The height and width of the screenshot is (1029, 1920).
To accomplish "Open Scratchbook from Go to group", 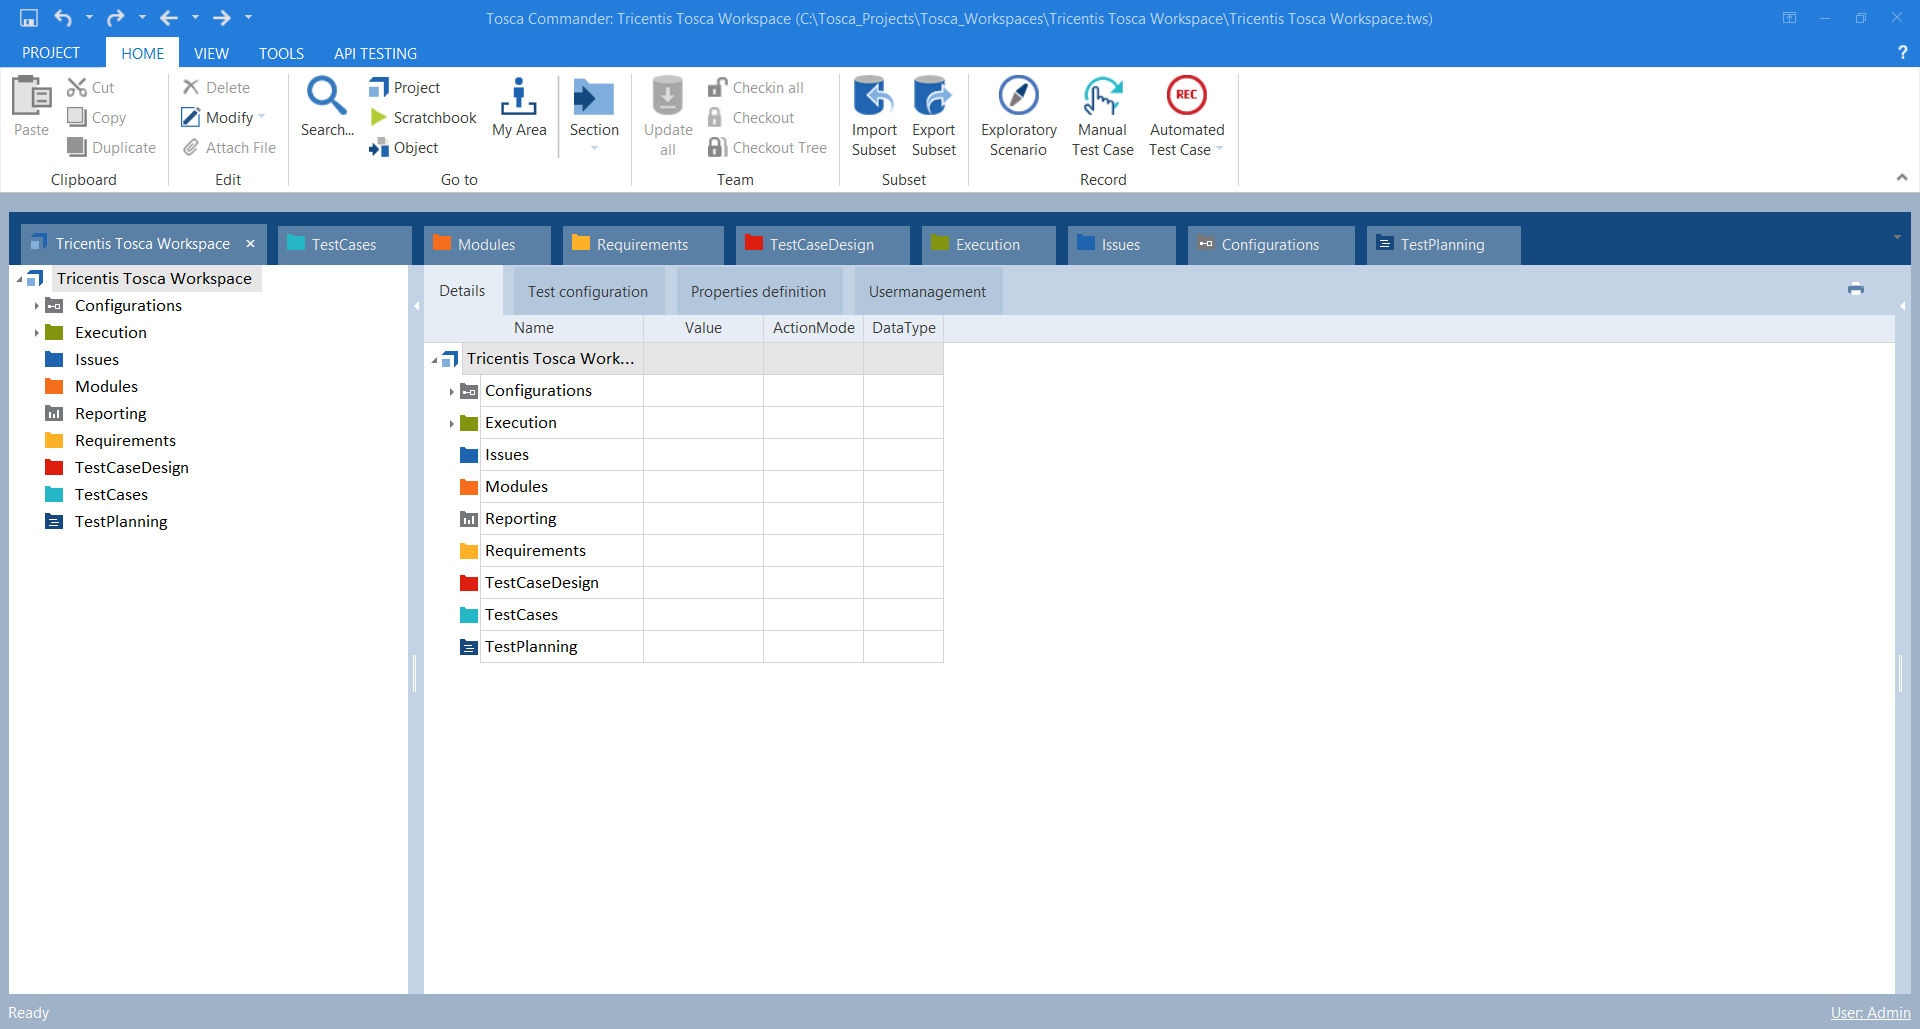I will (424, 118).
